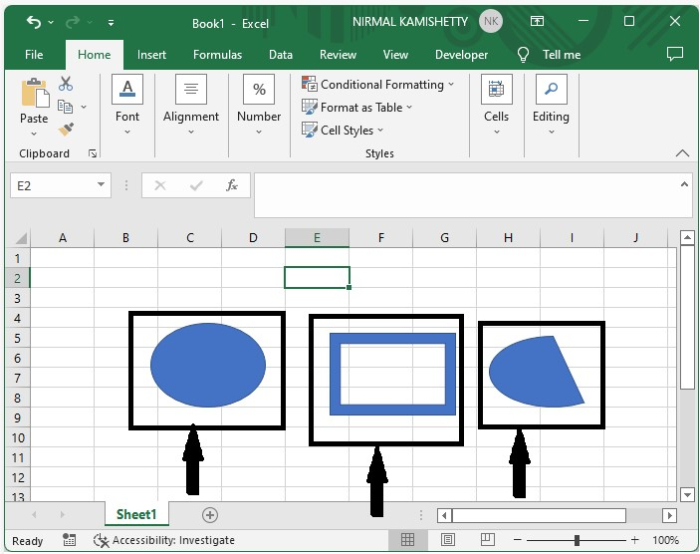The image size is (700, 554).
Task: Select the blue chord shape
Action: point(536,372)
